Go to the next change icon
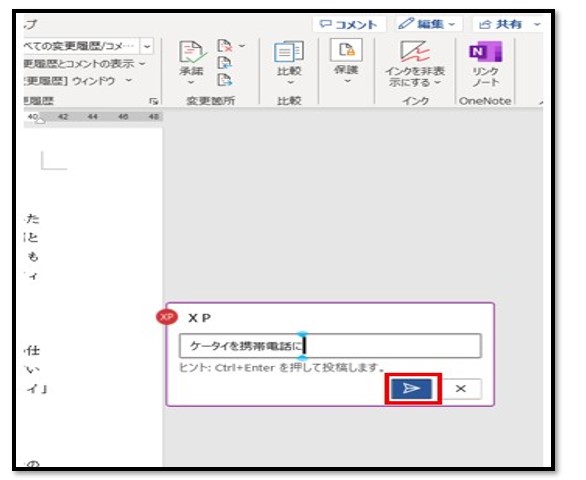The image size is (586, 480). 225,80
